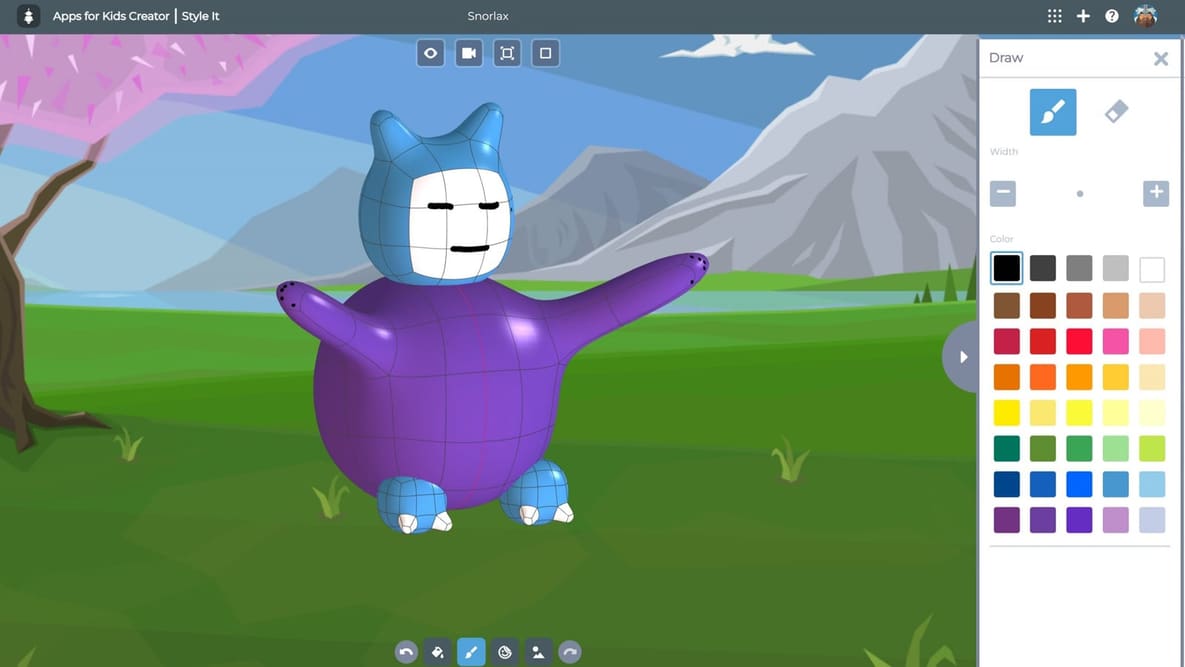
Task: Open the apps grid menu in top bar
Action: 1054,15
